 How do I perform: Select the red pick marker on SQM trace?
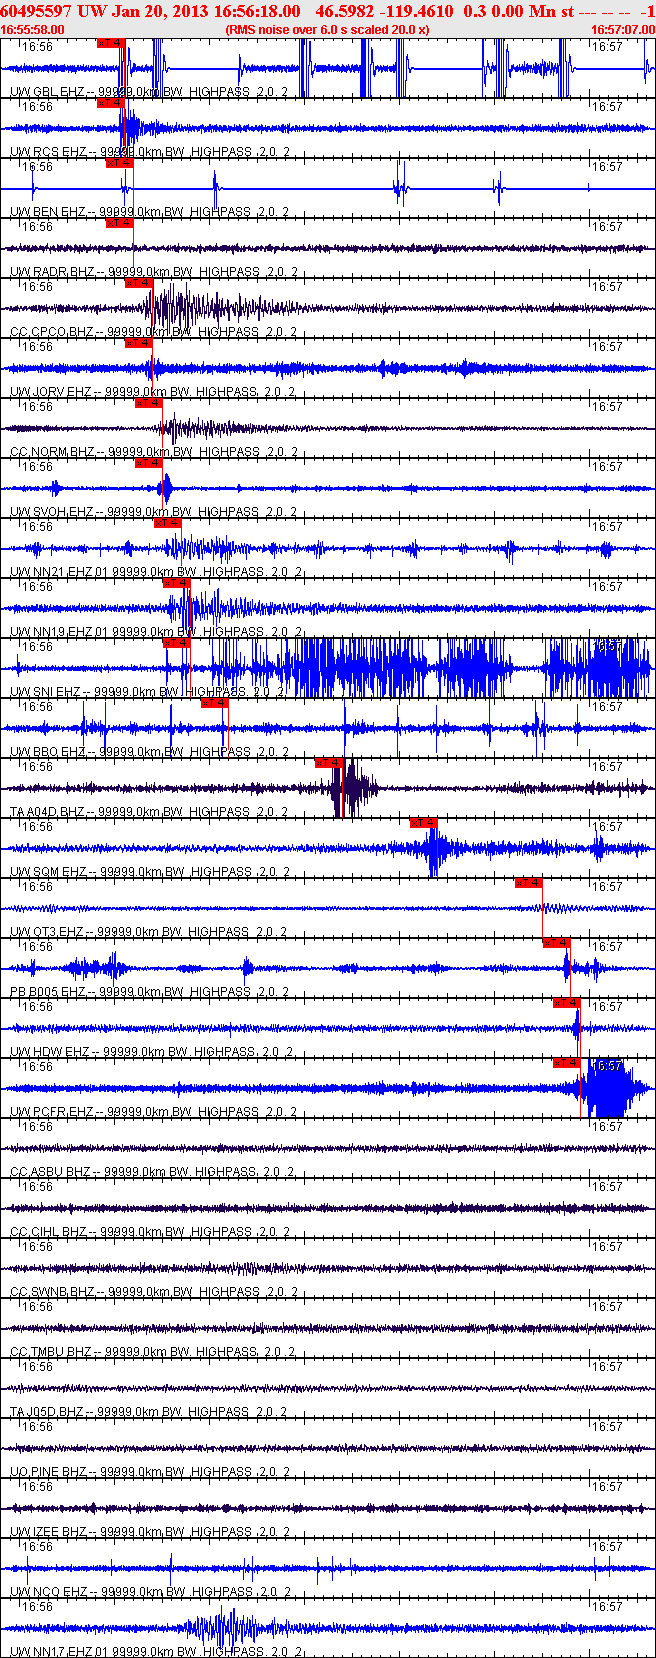point(424,823)
